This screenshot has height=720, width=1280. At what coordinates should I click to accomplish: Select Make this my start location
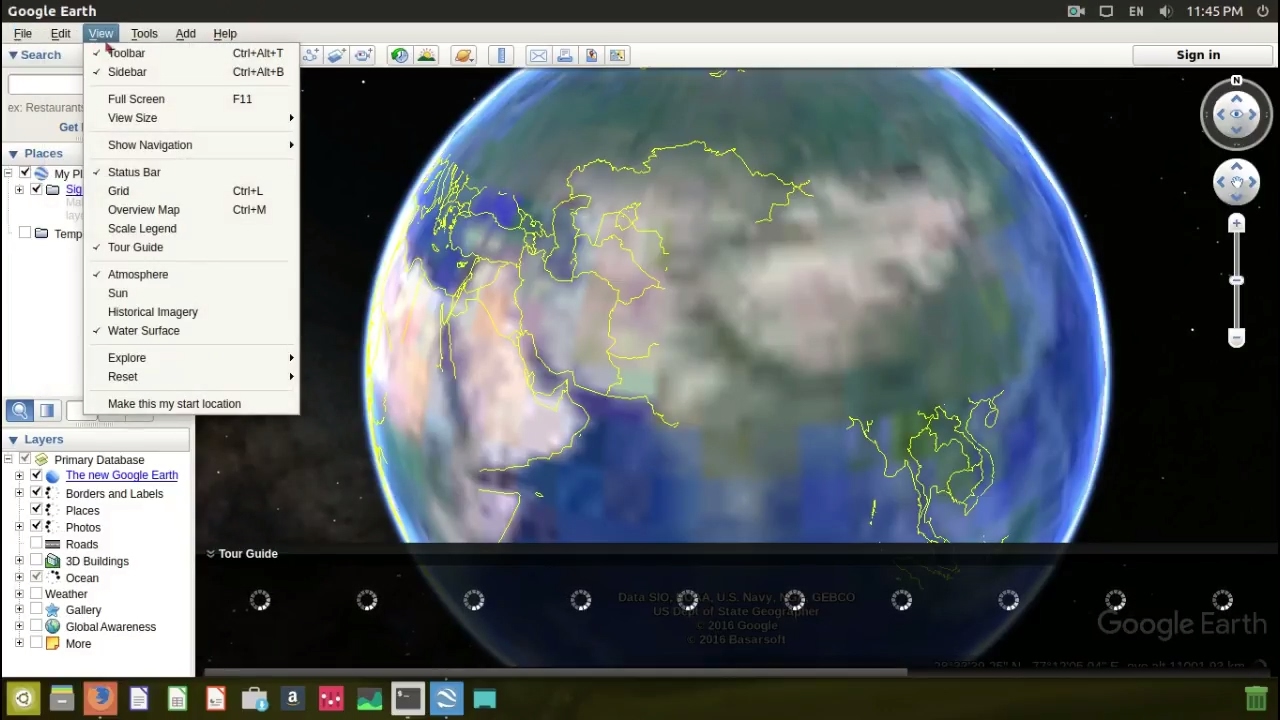tap(192, 404)
